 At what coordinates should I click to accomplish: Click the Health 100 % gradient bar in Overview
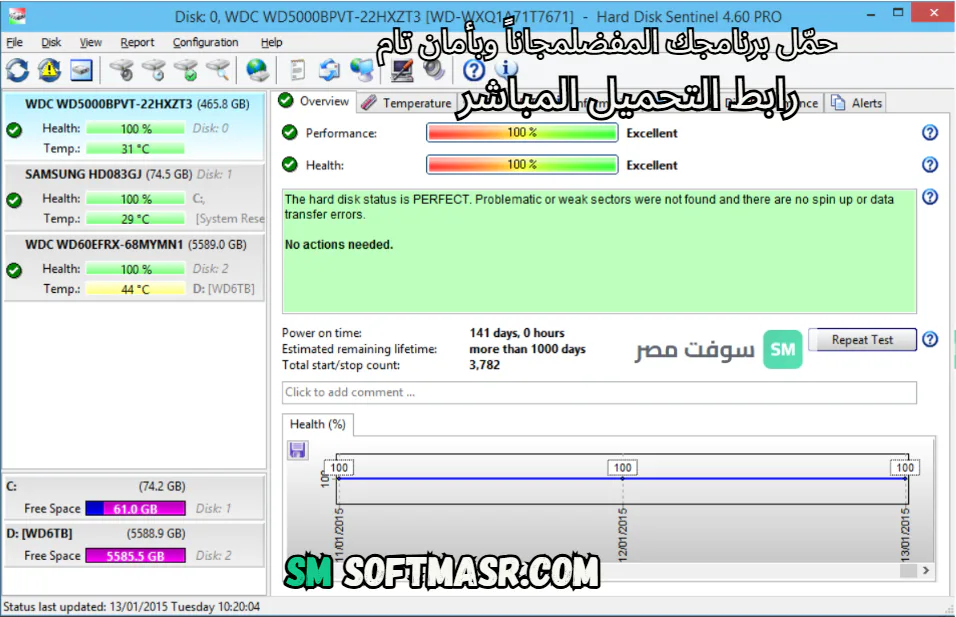click(522, 165)
